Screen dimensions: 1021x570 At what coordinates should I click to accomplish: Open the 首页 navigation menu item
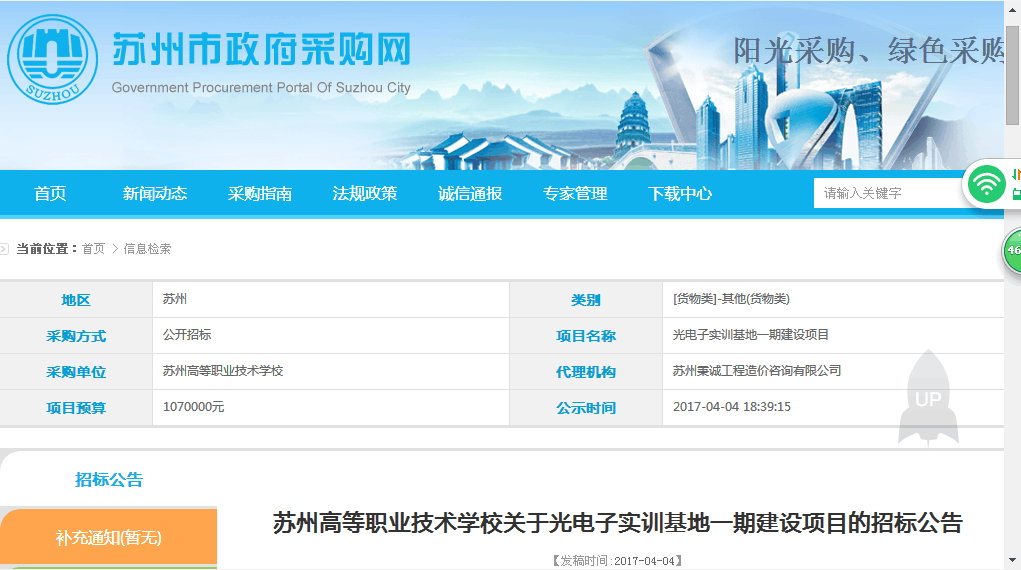[x=50, y=193]
